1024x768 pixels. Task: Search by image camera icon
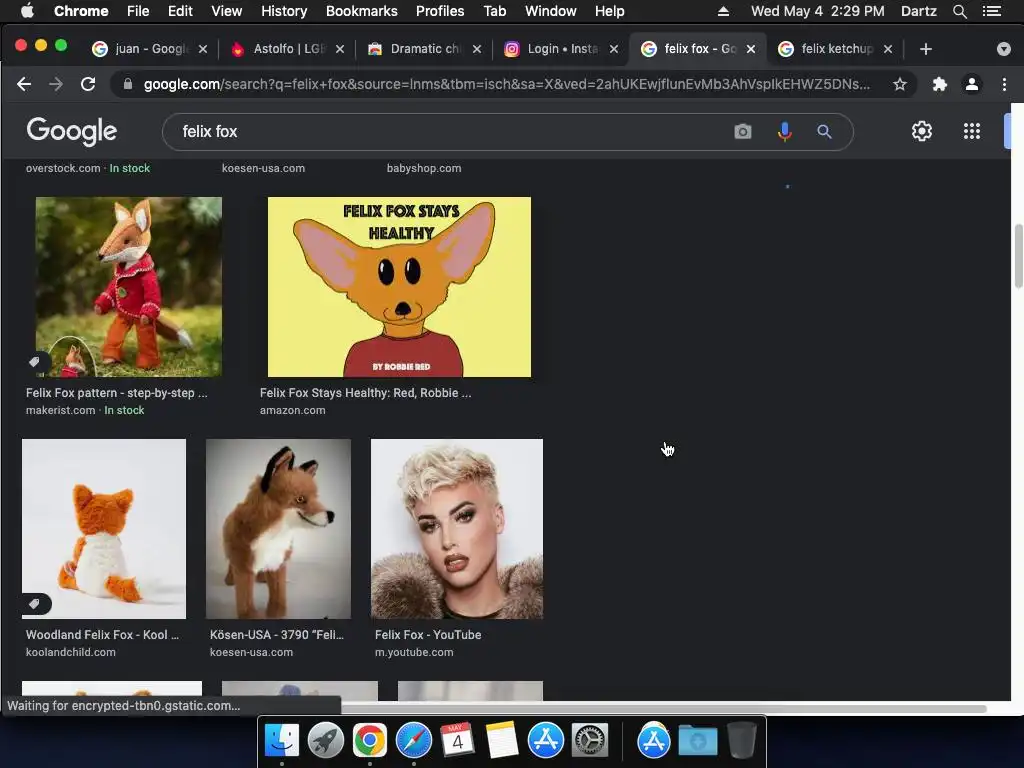743,132
